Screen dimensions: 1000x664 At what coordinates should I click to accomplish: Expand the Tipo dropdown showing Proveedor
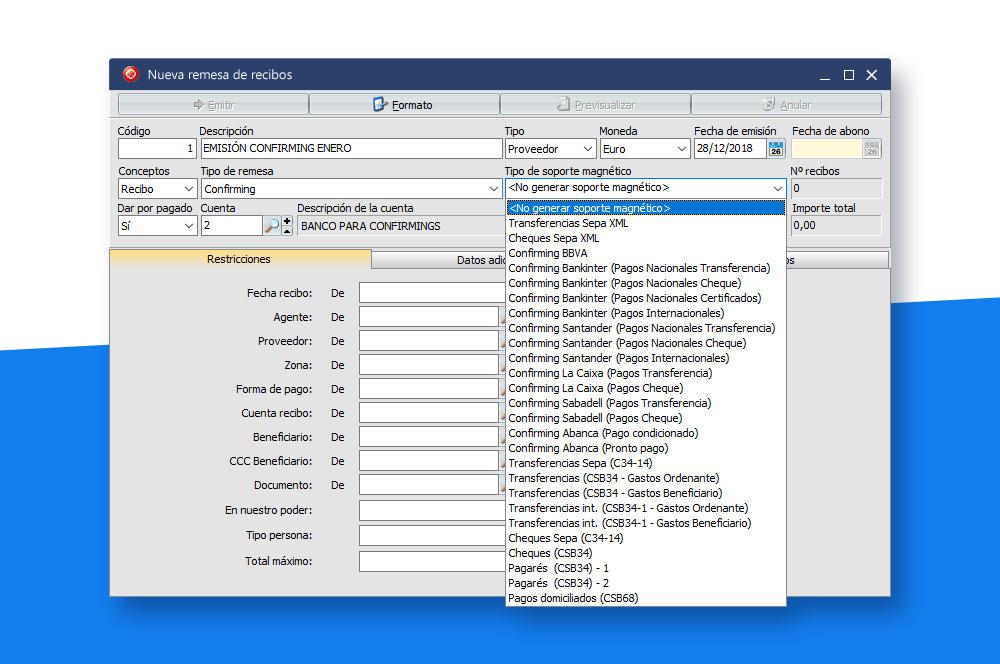tap(586, 149)
